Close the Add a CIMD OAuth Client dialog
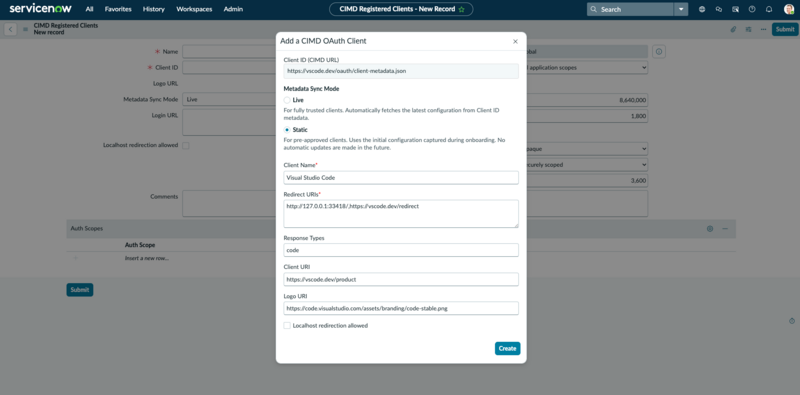Screen dimensions: 800x395 [x=515, y=41]
